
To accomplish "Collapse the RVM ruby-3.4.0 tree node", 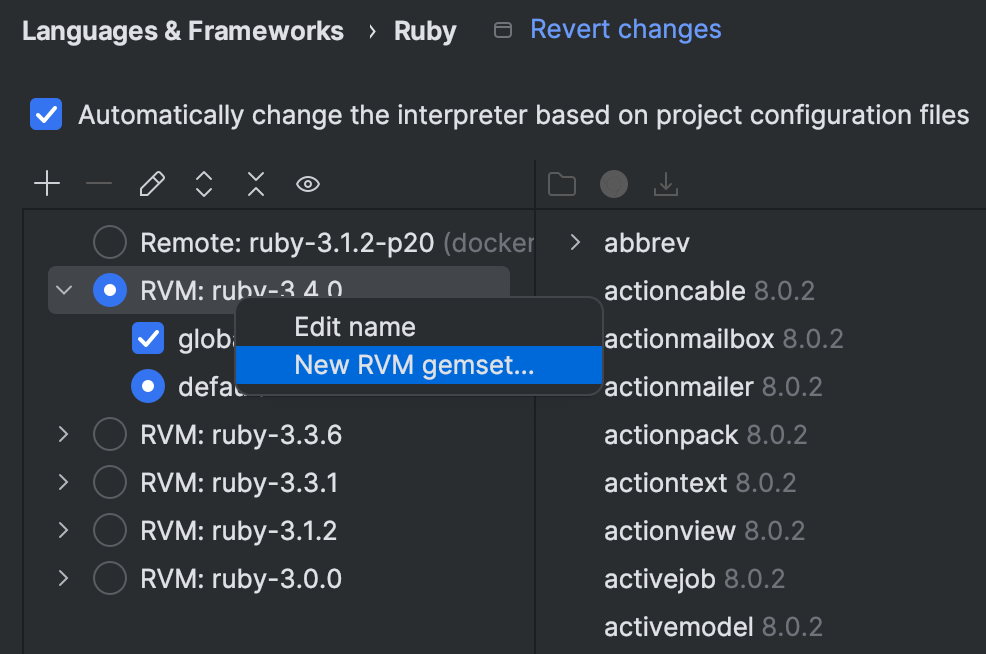I will click(x=64, y=290).
